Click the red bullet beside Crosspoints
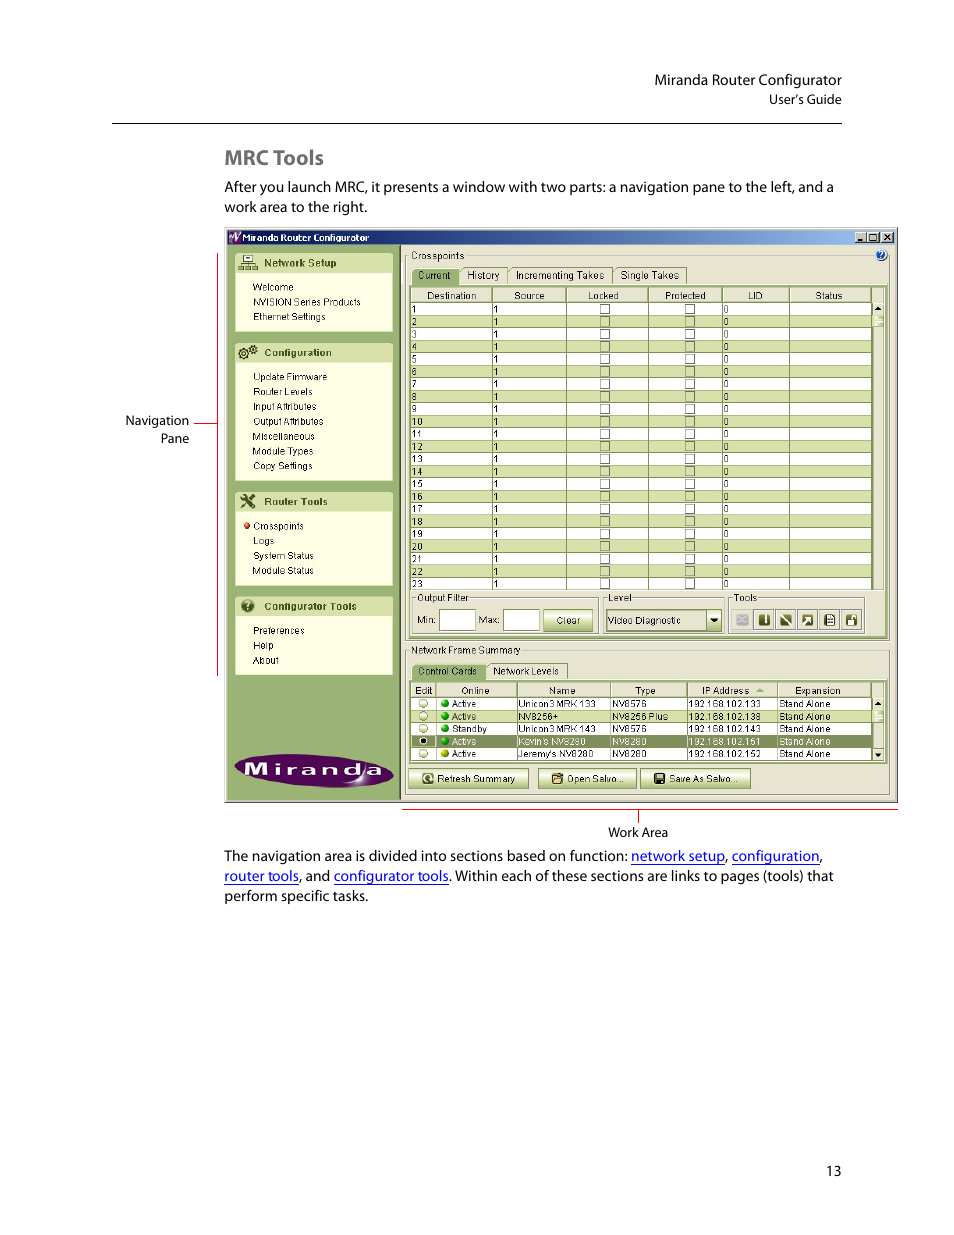954x1235 pixels. (247, 526)
